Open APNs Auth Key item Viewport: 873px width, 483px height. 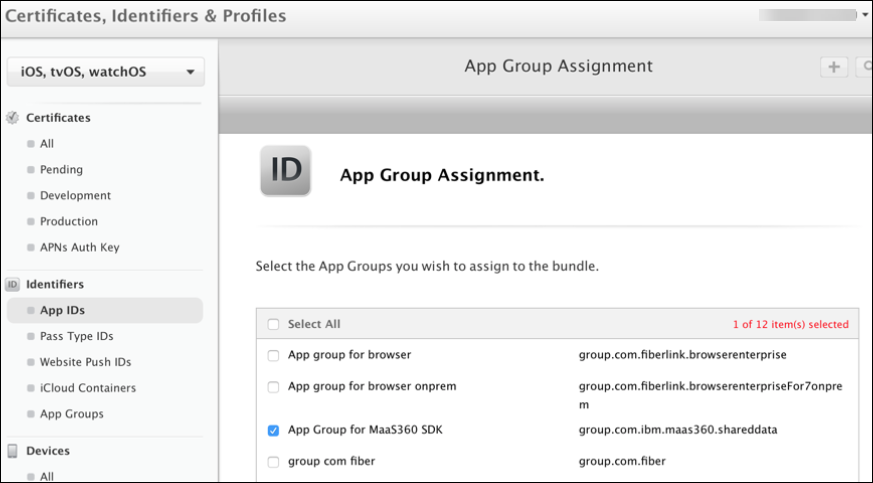[80, 247]
